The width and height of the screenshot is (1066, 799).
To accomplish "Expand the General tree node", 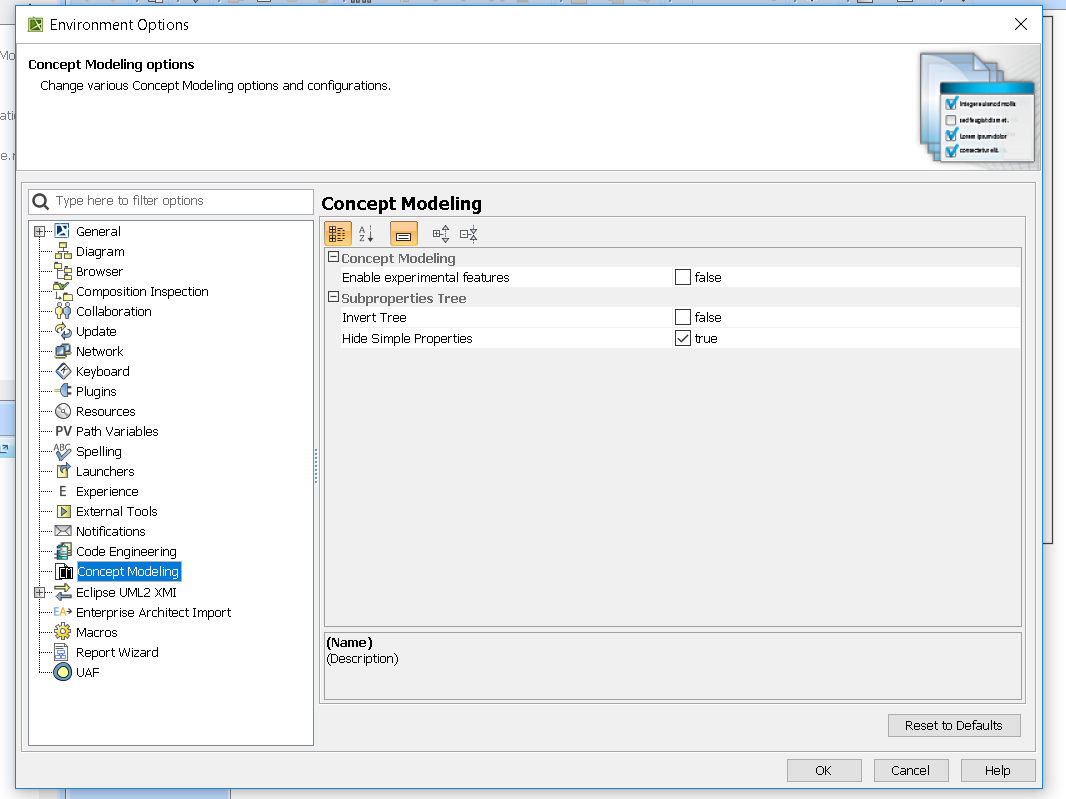I will click(40, 231).
